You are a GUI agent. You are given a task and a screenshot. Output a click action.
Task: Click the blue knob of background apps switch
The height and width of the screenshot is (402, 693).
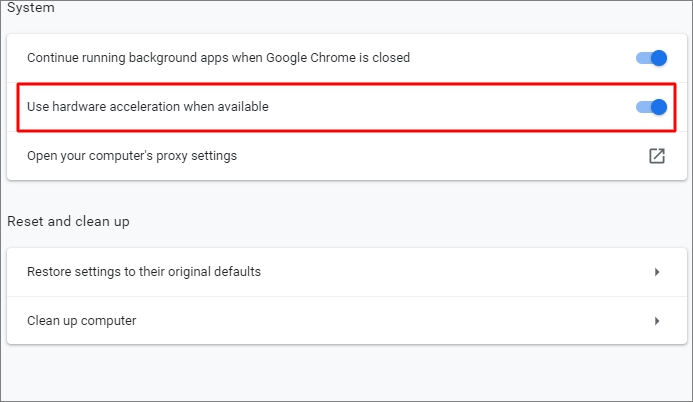click(x=658, y=58)
